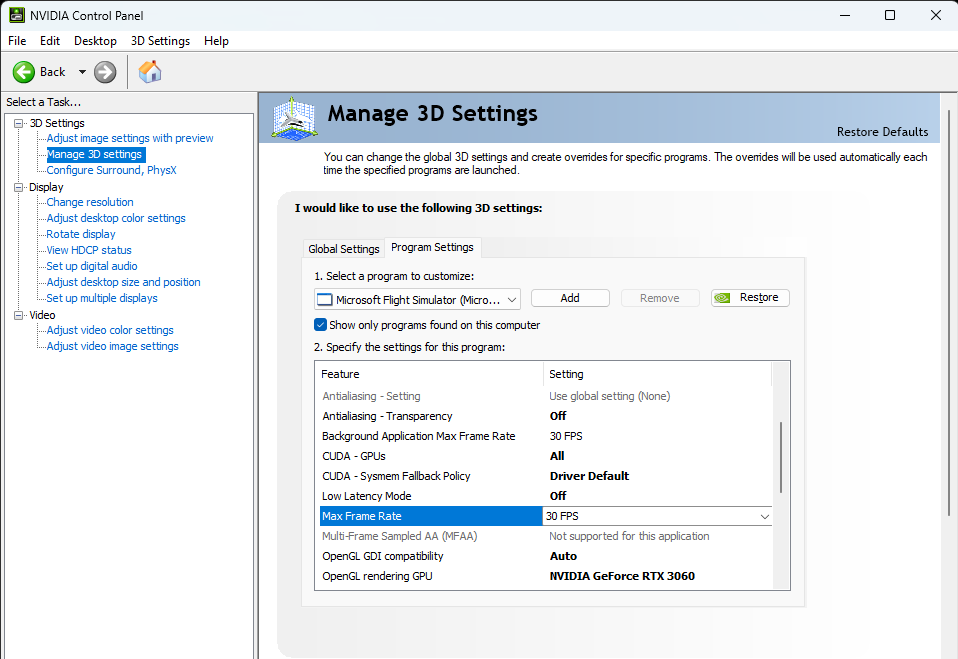Image resolution: width=958 pixels, height=659 pixels.
Task: Click the NVIDIA GeForce RTX 3060 value
Action: (622, 577)
